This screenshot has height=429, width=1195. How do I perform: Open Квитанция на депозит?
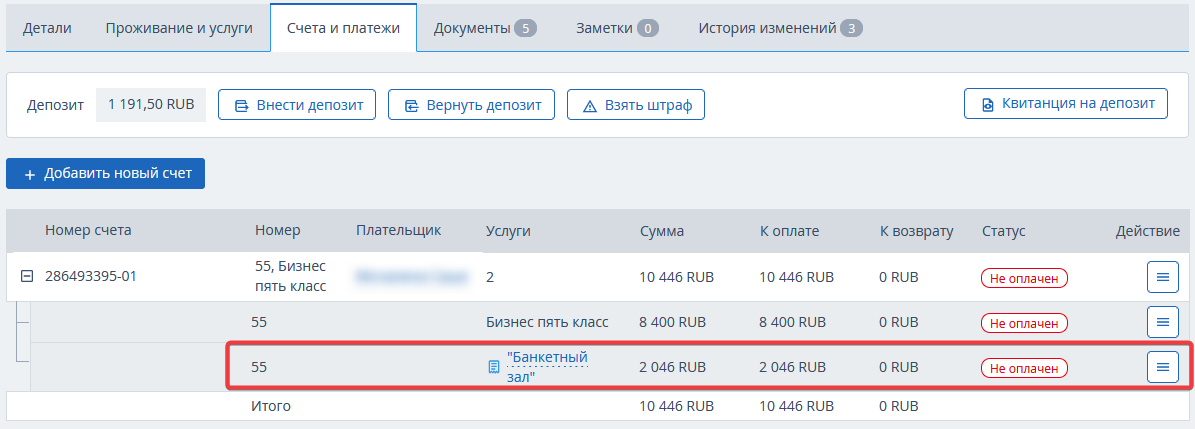tap(1065, 104)
